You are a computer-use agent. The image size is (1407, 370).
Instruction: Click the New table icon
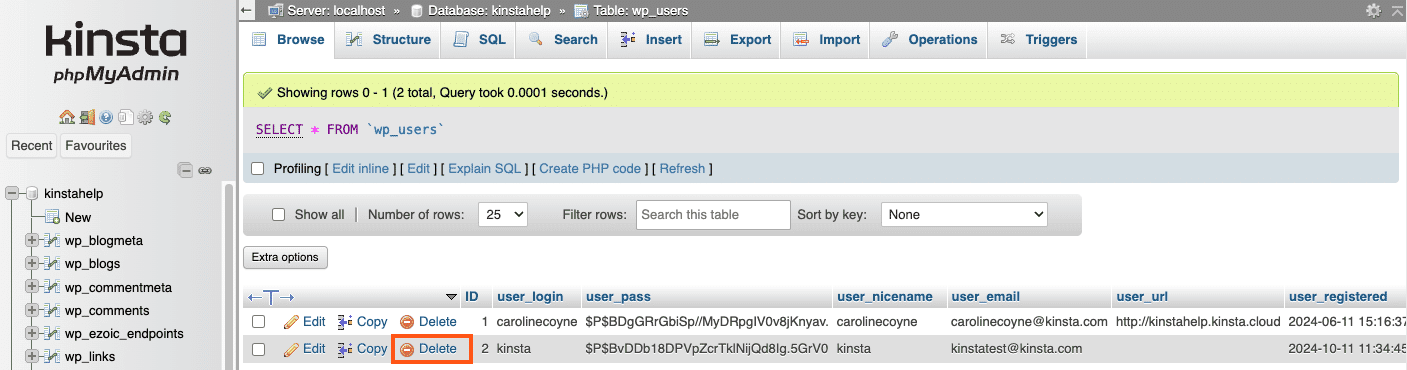pyautogui.click(x=52, y=217)
